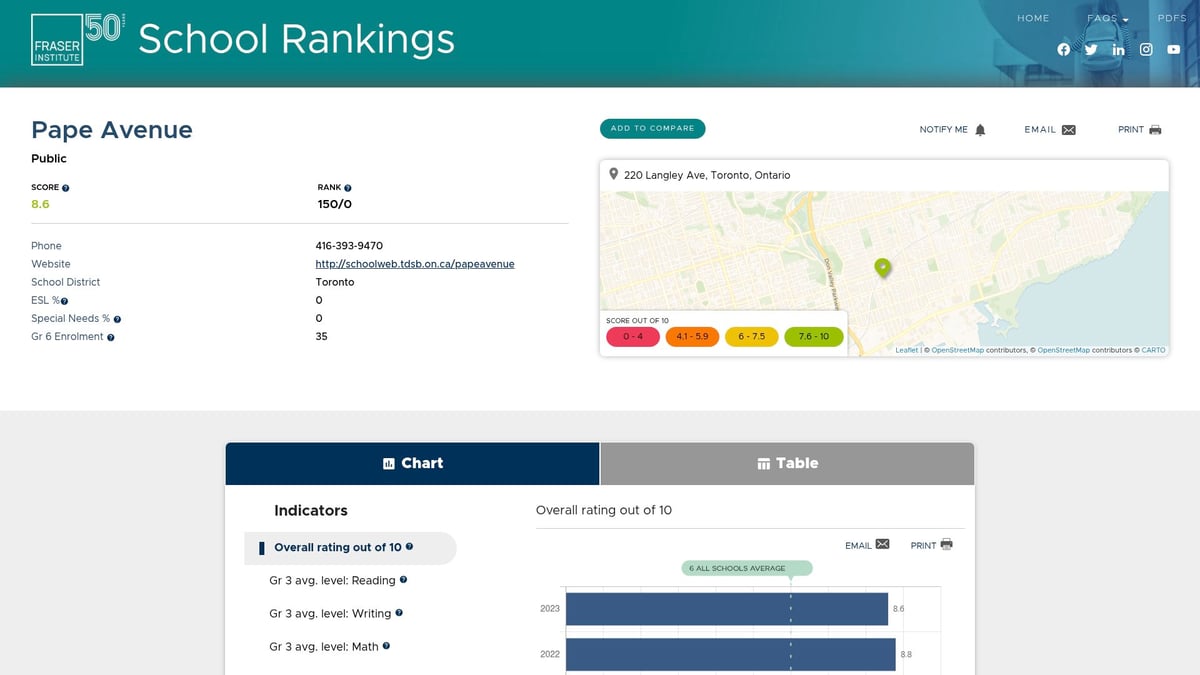Open the schoolweb.tdsb.on.ca/papeavenue website link
1200x675 pixels.
click(415, 263)
